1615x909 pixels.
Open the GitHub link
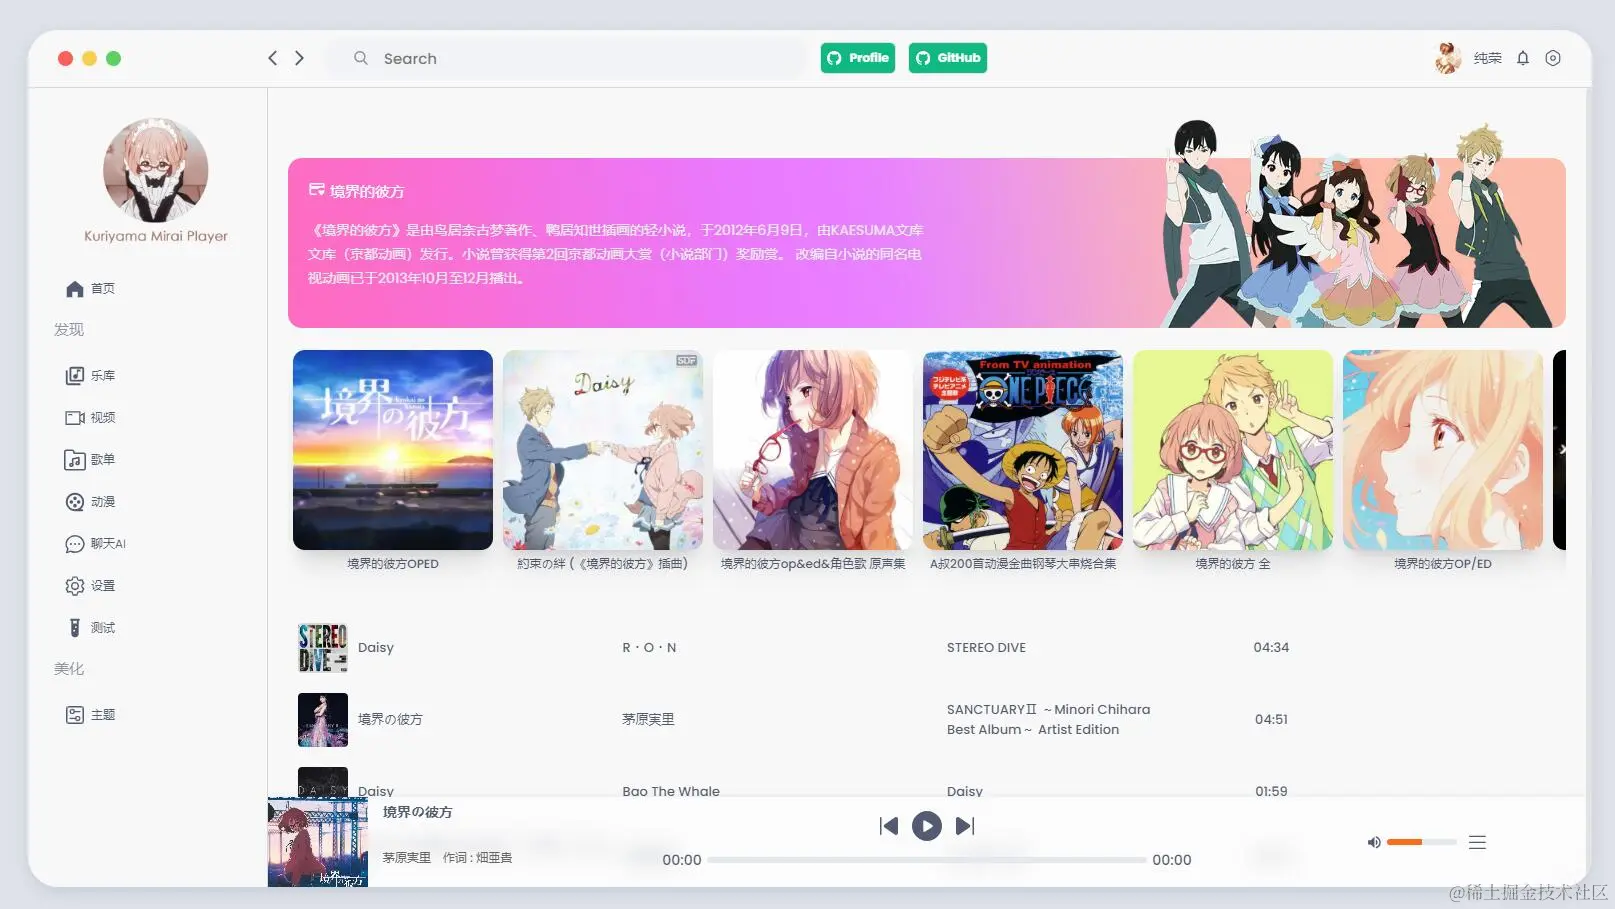click(x=947, y=58)
